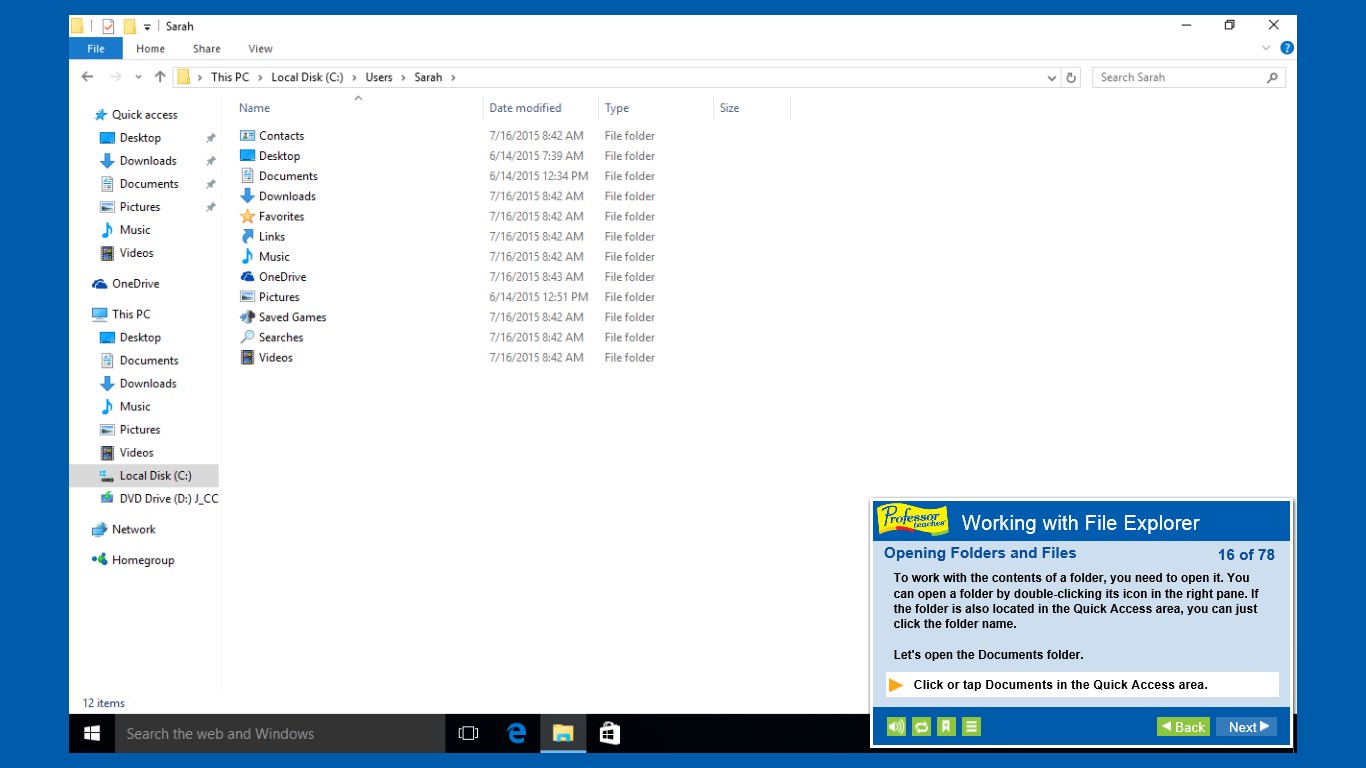Click the Properties icon in the title bar
This screenshot has height=768, width=1366.
[x=108, y=26]
